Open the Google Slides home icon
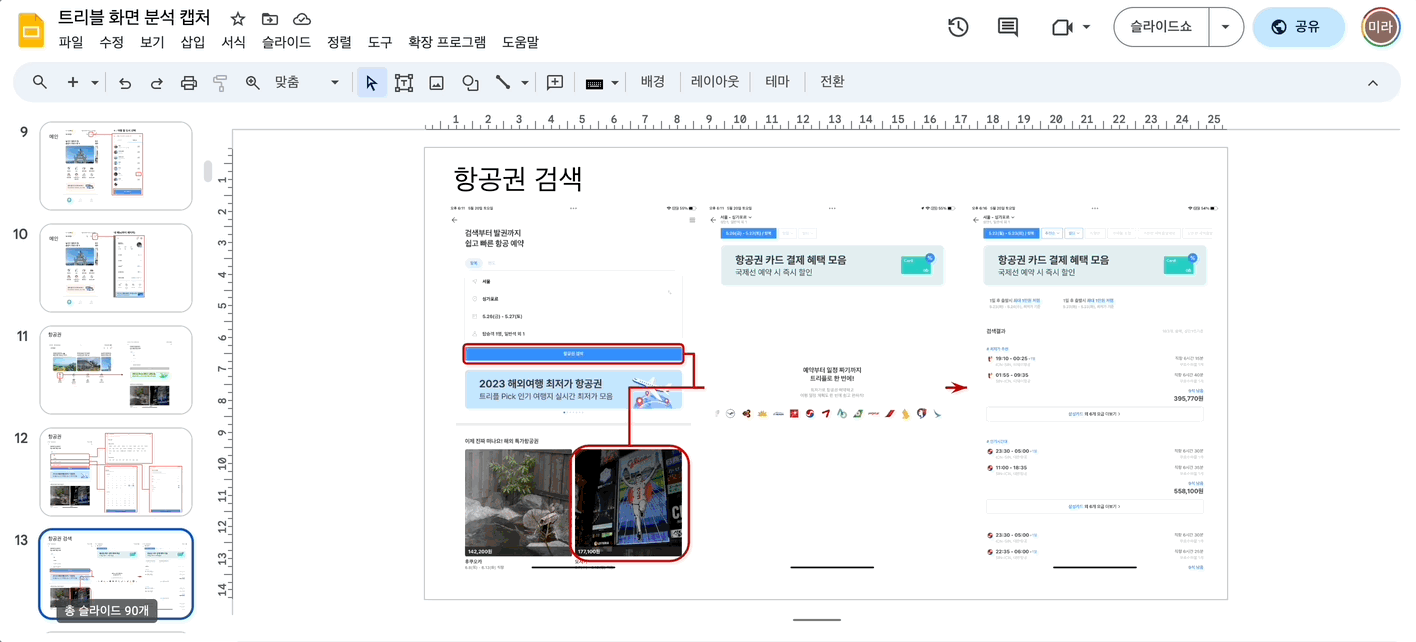Screen dimensions: 1416x642 pos(32,29)
